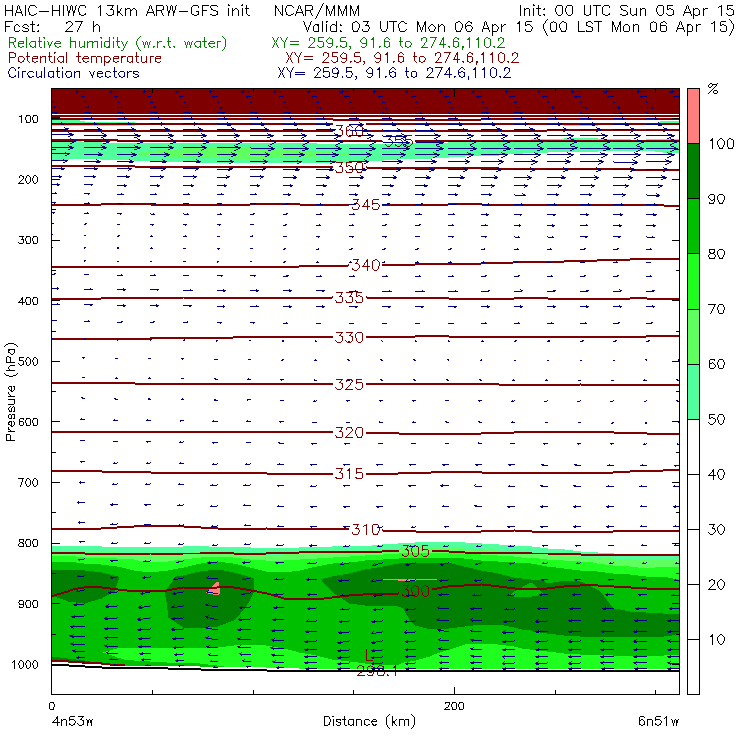
Task: Click the 1000 hPa pressure tick label
Action: 25,664
